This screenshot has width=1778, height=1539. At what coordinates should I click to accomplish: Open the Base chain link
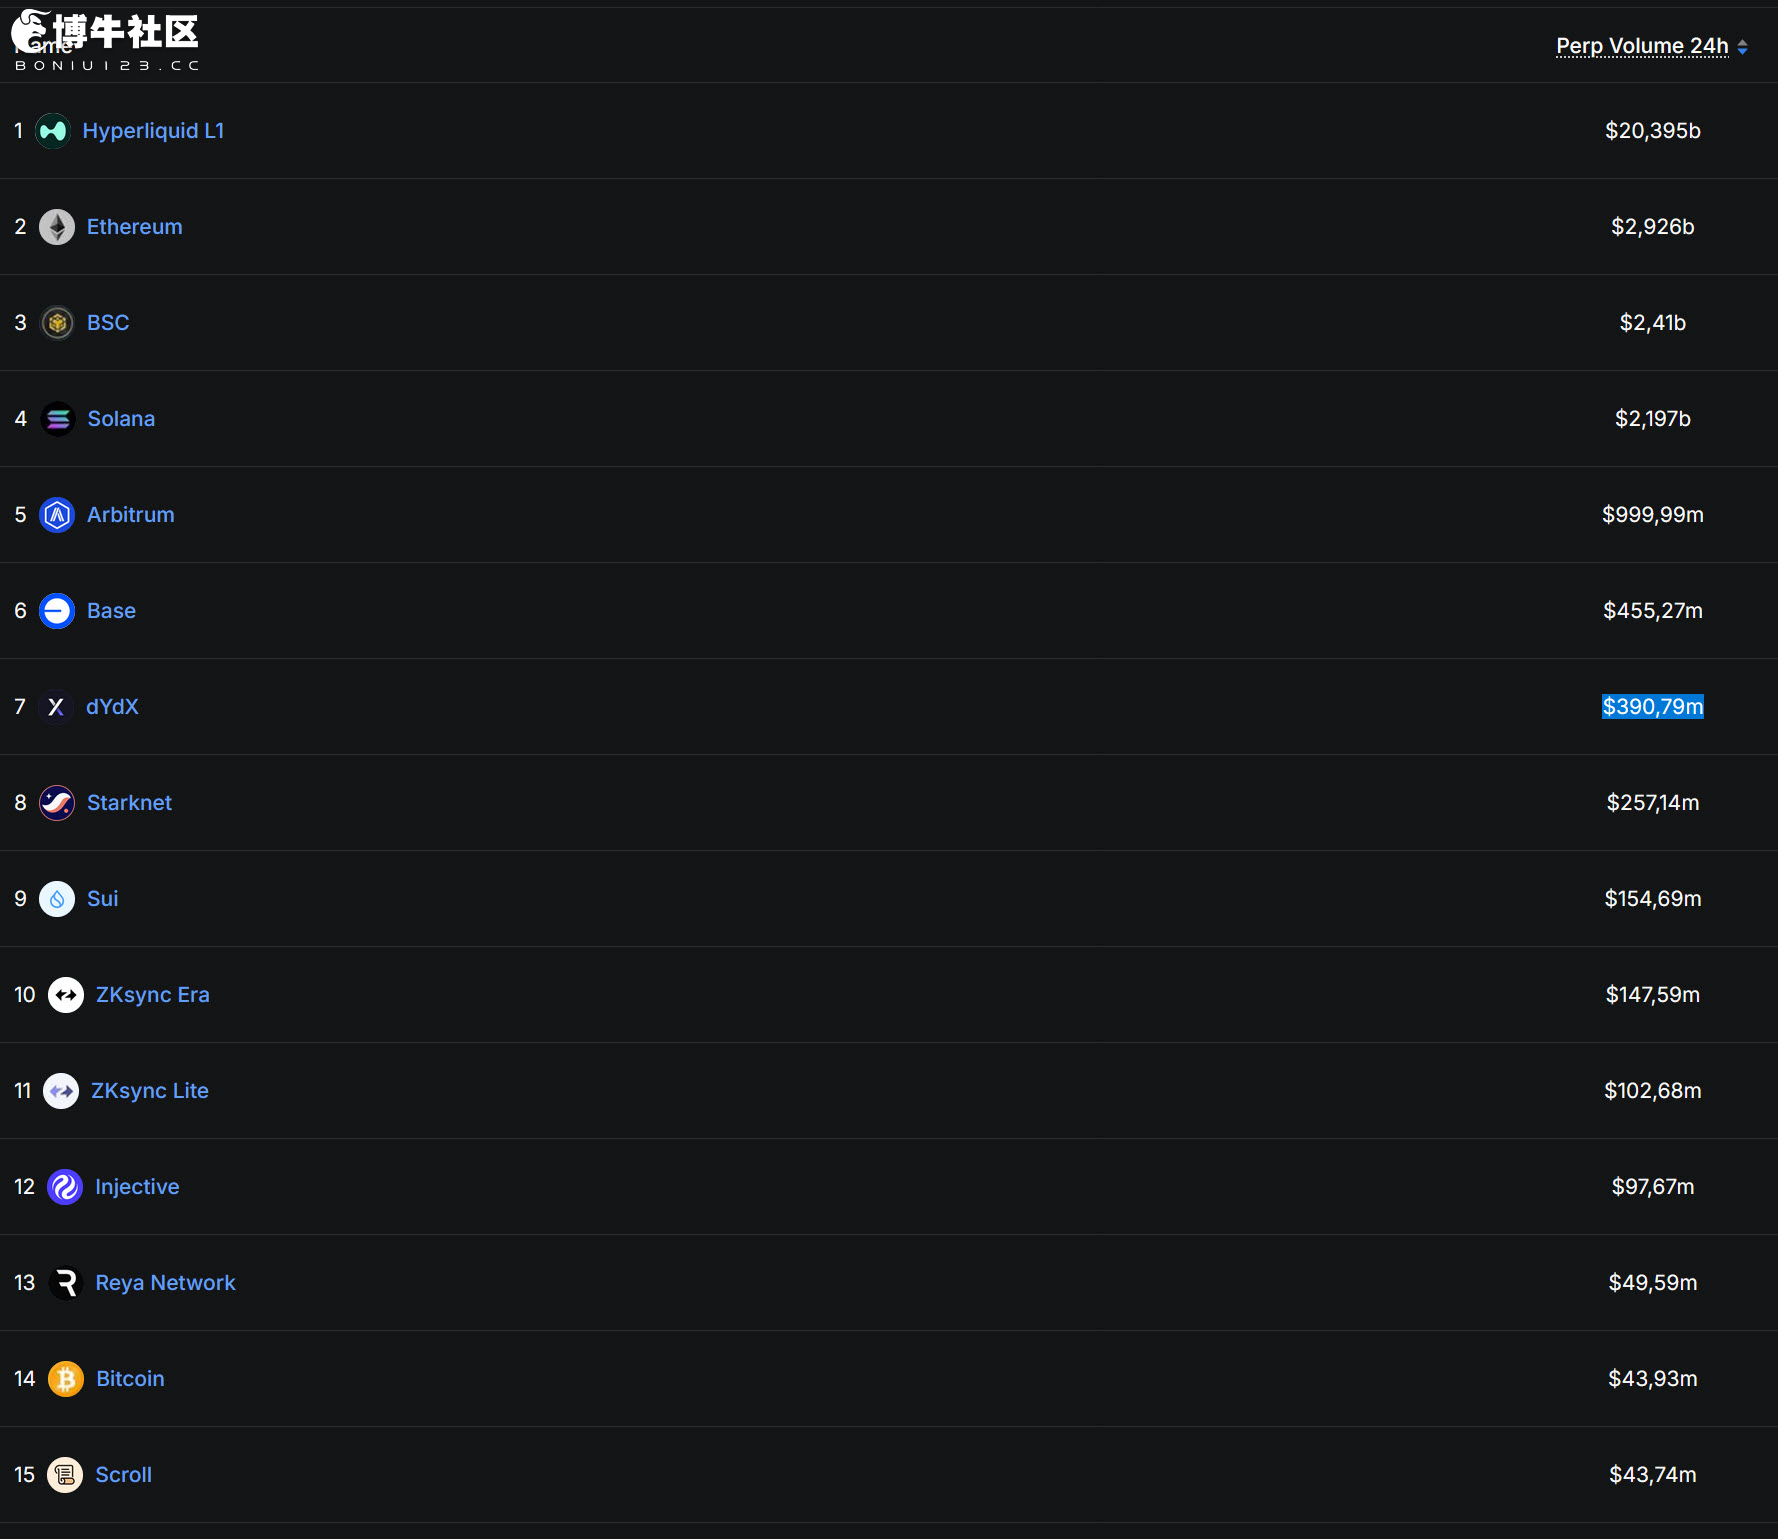click(111, 611)
